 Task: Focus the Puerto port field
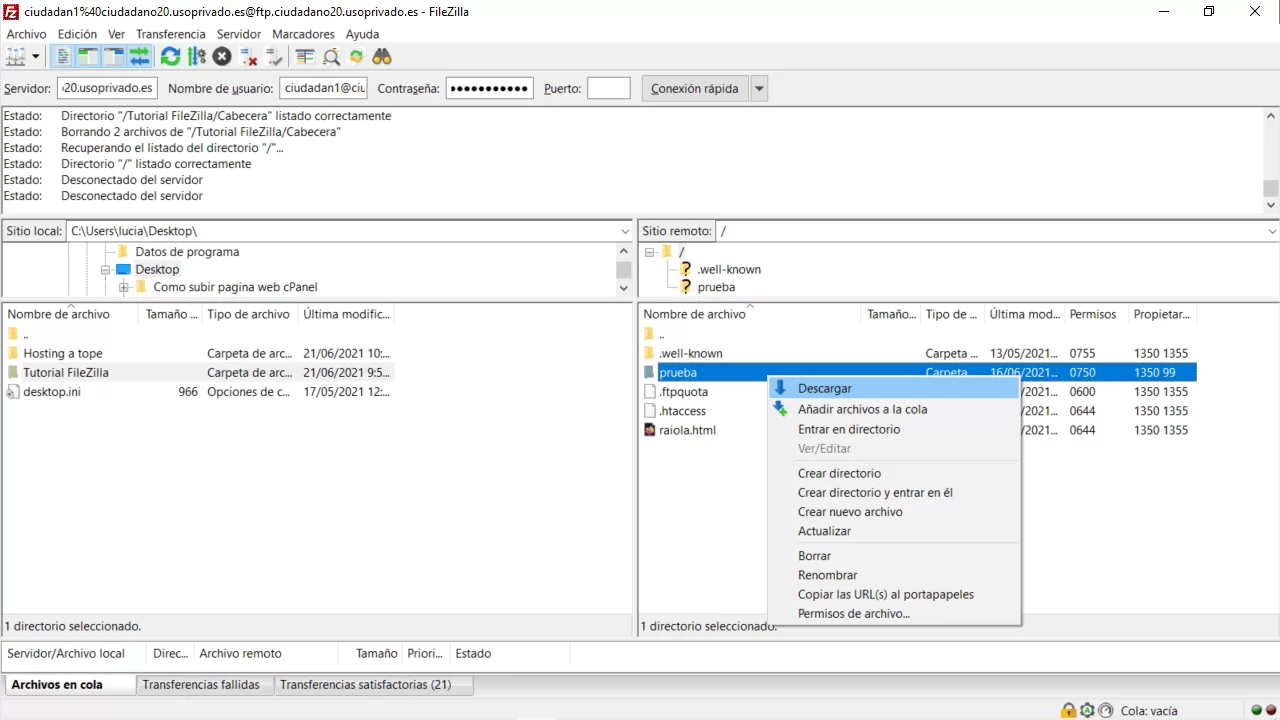[x=609, y=88]
